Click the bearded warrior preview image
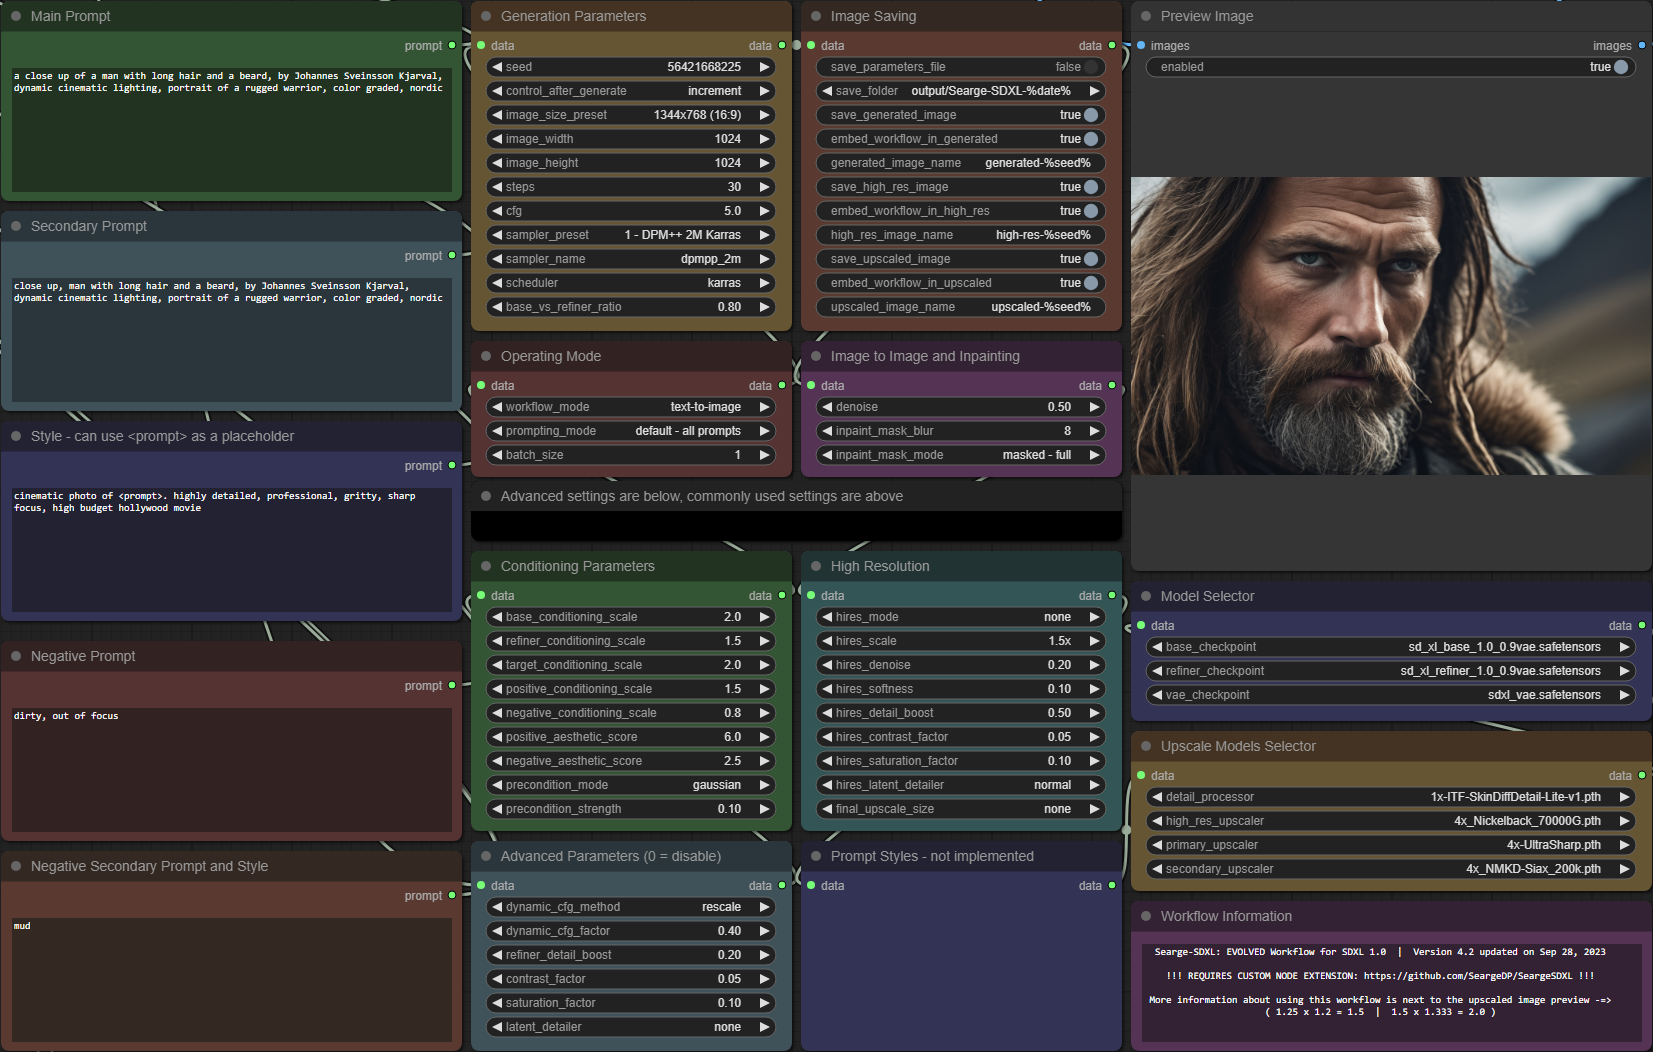The width and height of the screenshot is (1653, 1052). (1391, 326)
